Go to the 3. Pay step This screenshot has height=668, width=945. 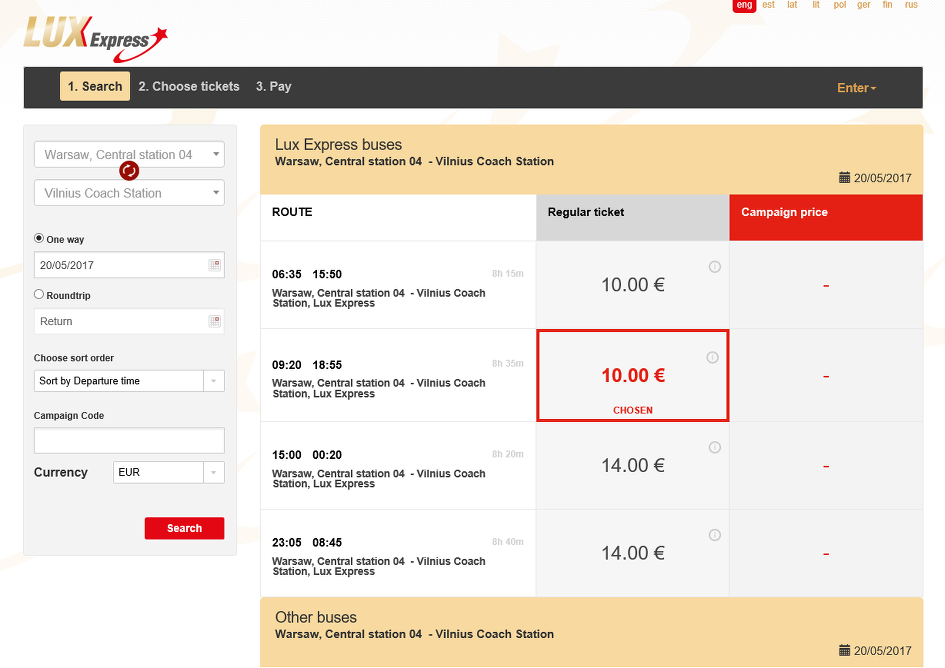click(x=274, y=86)
